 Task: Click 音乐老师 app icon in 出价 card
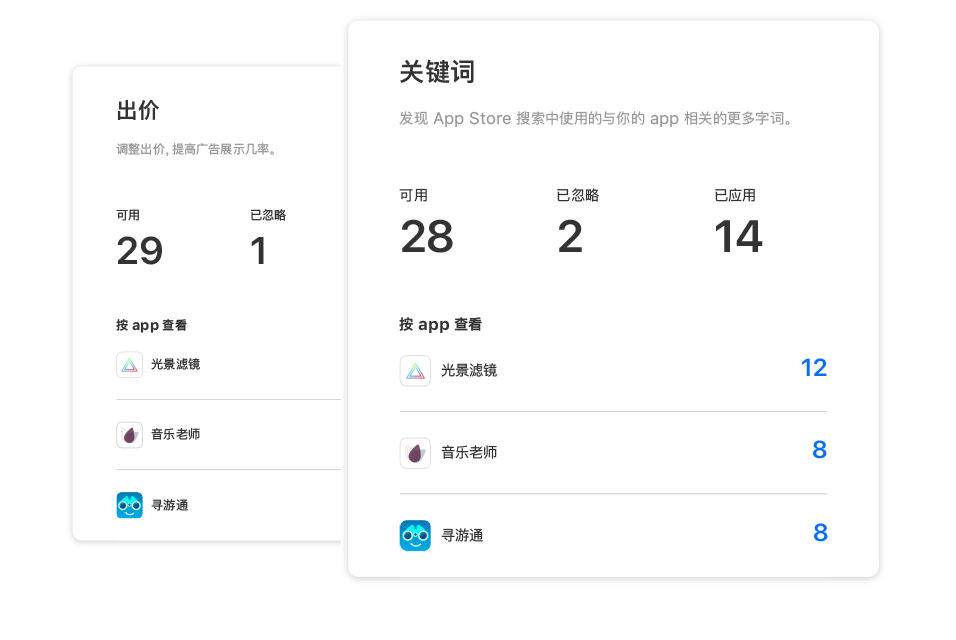click(129, 435)
